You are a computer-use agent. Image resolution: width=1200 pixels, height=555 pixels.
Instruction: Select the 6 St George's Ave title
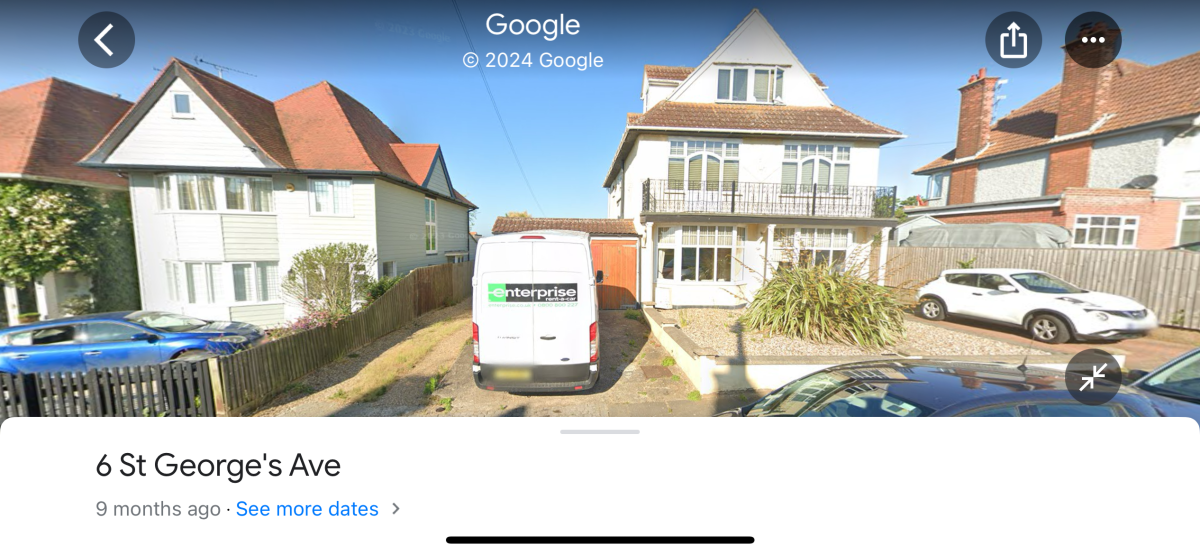[x=218, y=466]
